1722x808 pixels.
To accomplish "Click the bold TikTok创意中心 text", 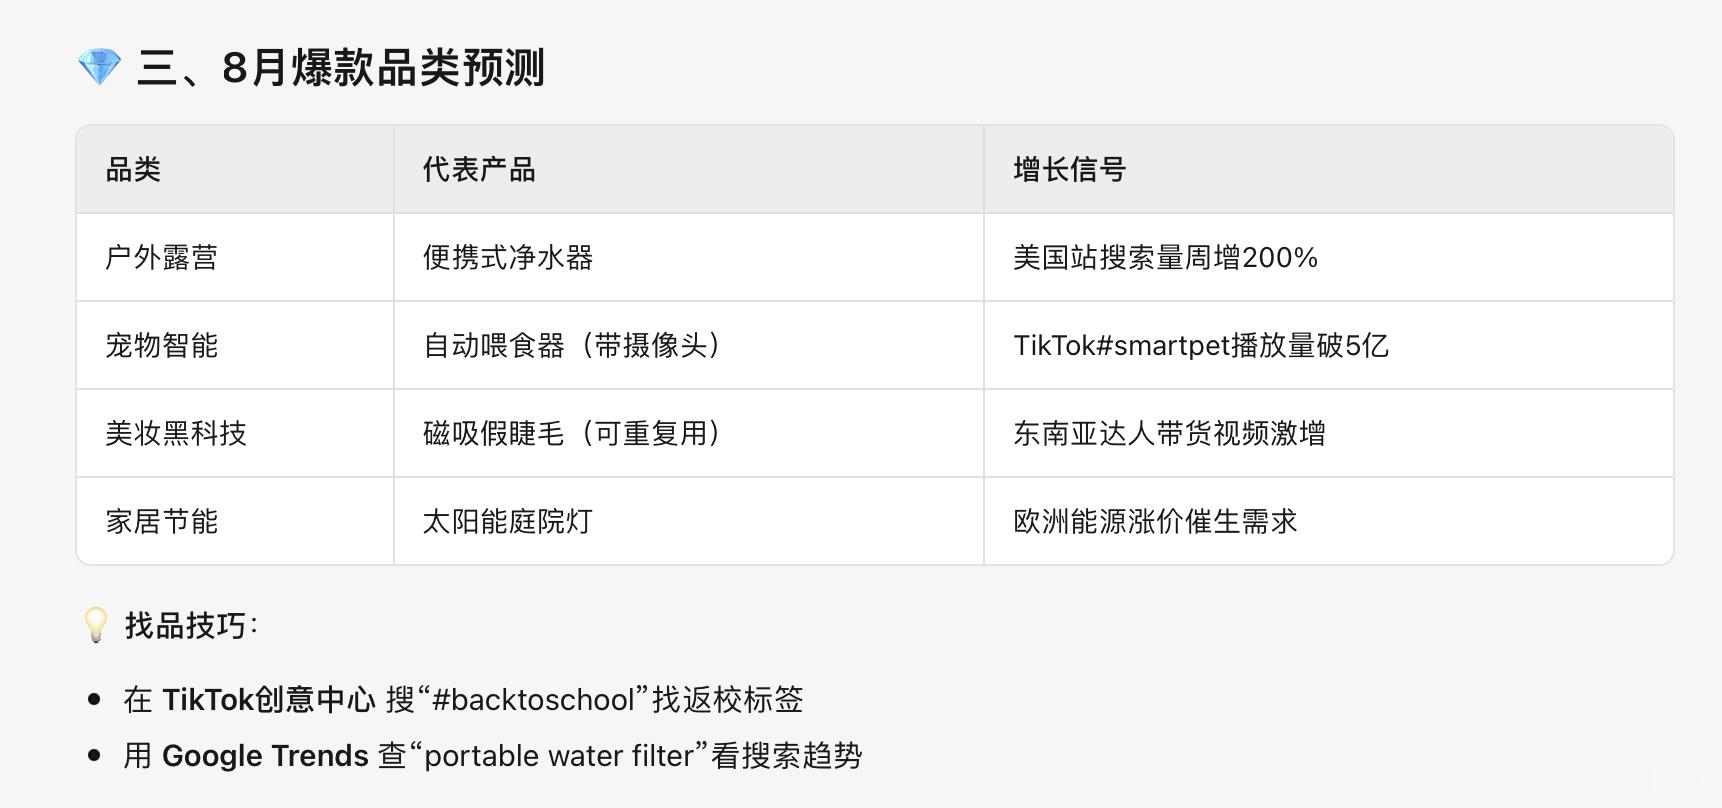I will pos(269,699).
